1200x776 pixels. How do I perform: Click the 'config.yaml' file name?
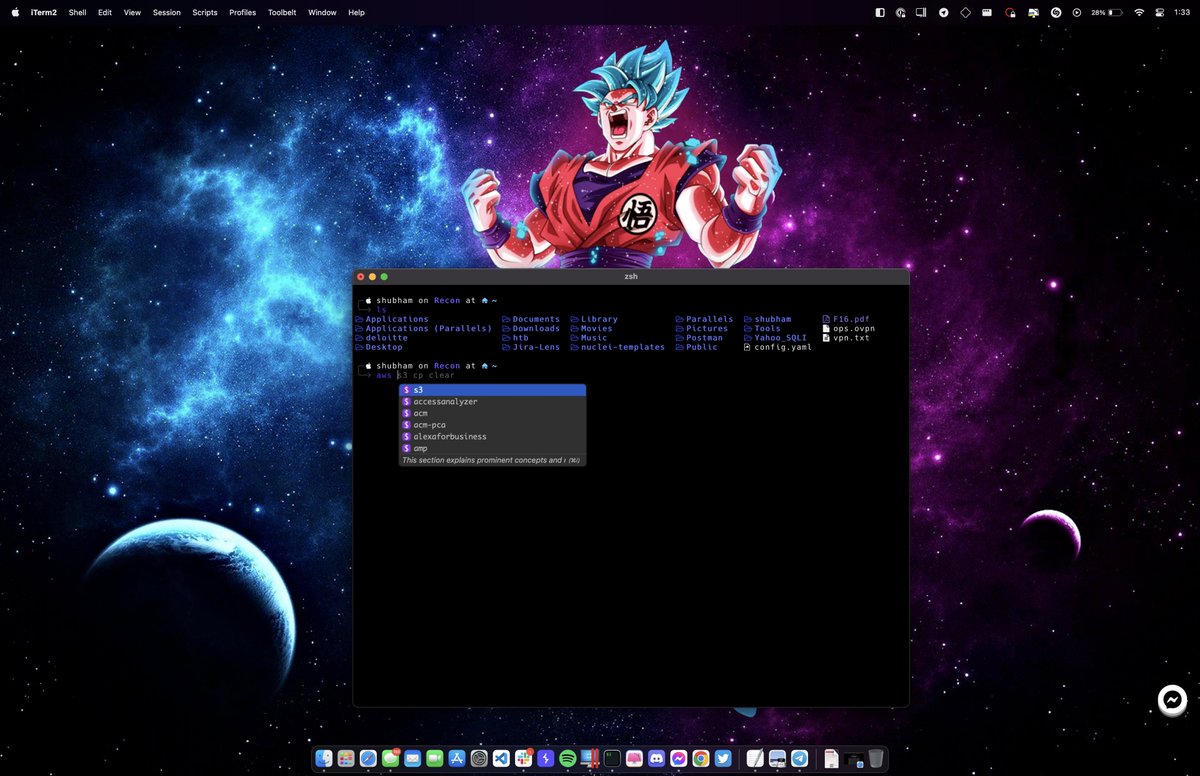[x=783, y=347]
